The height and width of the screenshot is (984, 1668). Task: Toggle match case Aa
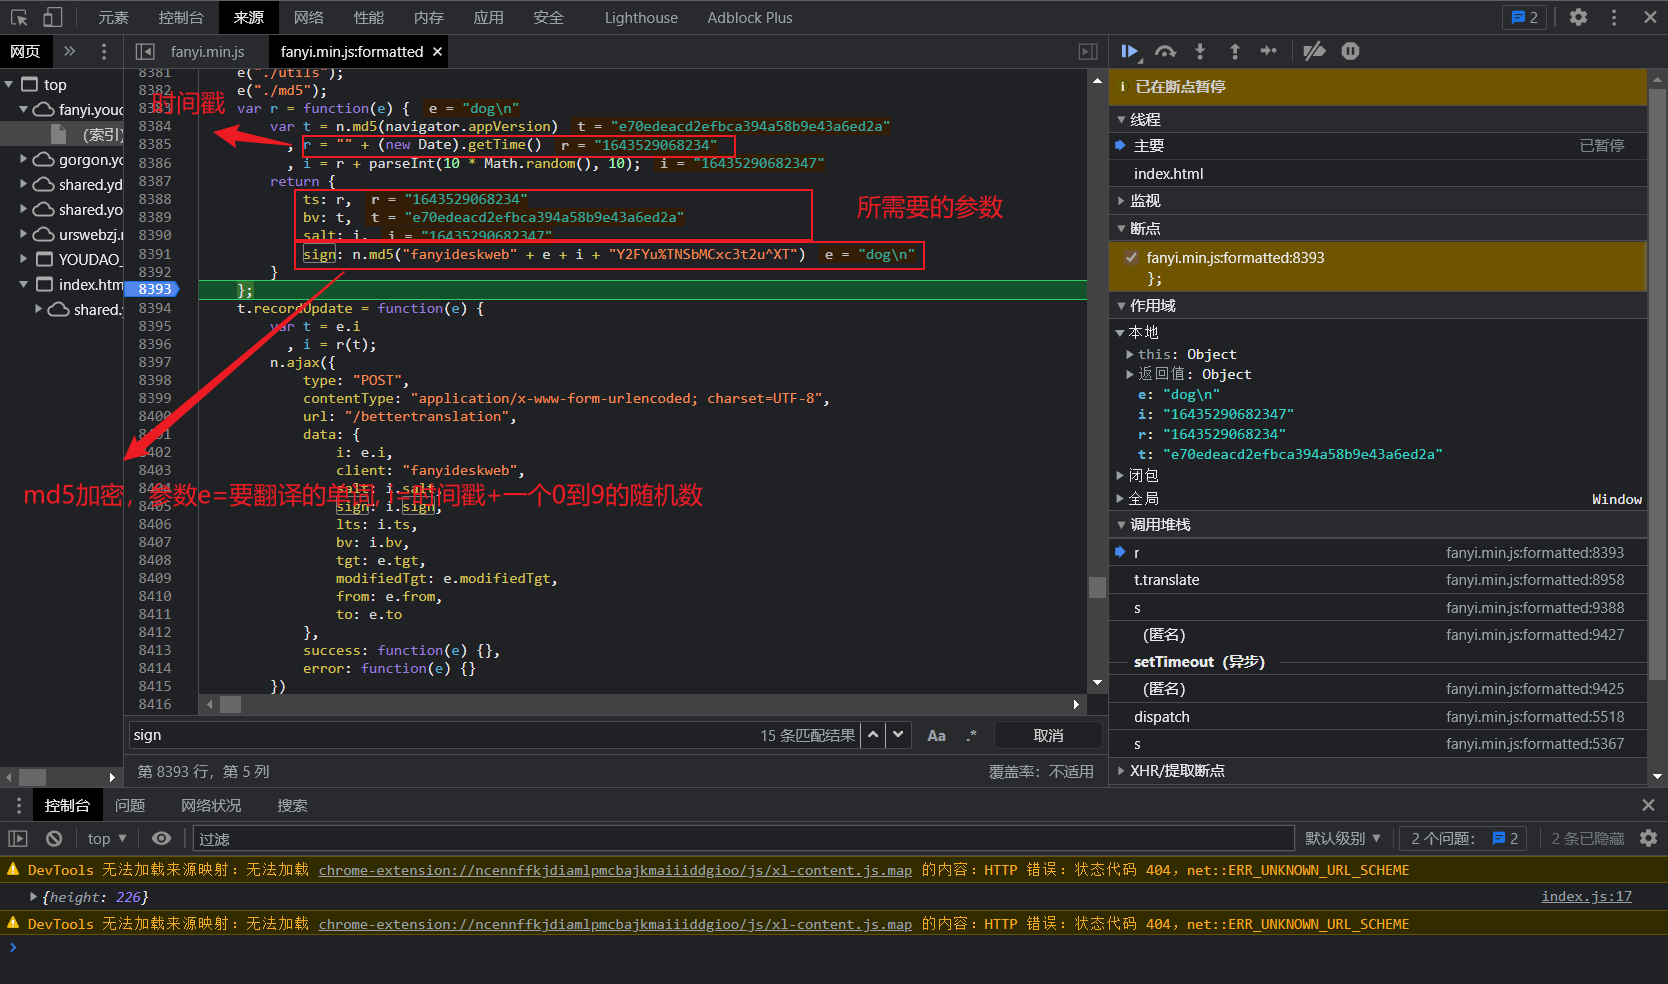coord(936,735)
